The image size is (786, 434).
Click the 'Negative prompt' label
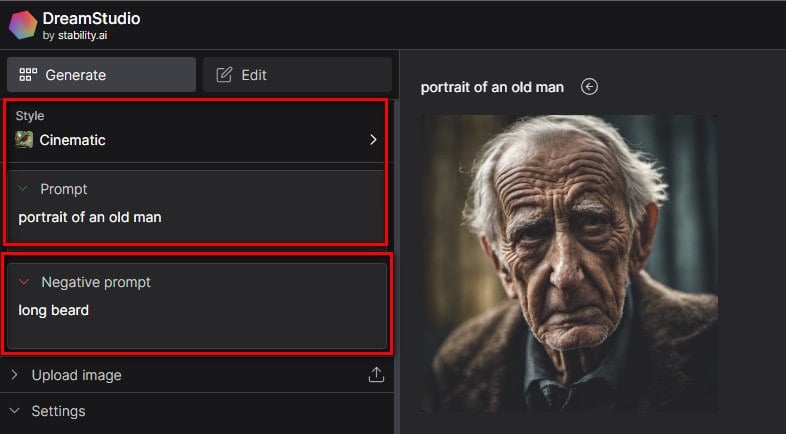96,282
